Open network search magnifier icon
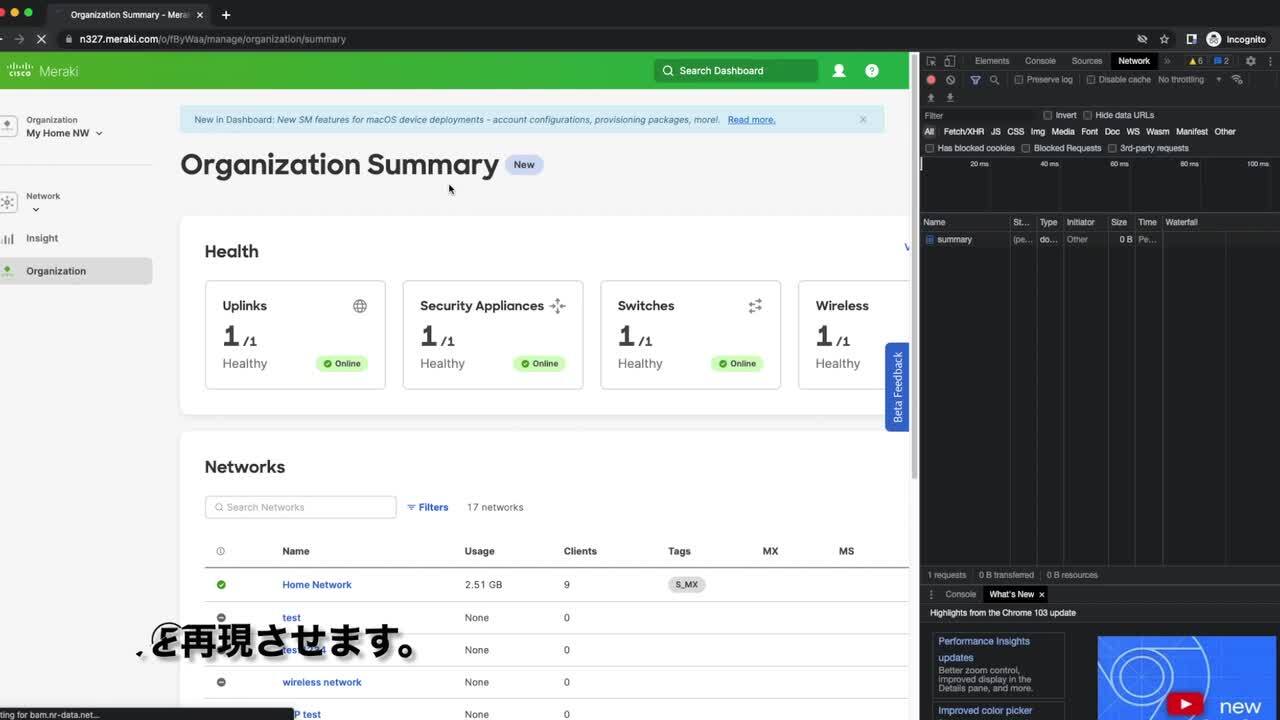Viewport: 1280px width, 720px height. [x=994, y=80]
